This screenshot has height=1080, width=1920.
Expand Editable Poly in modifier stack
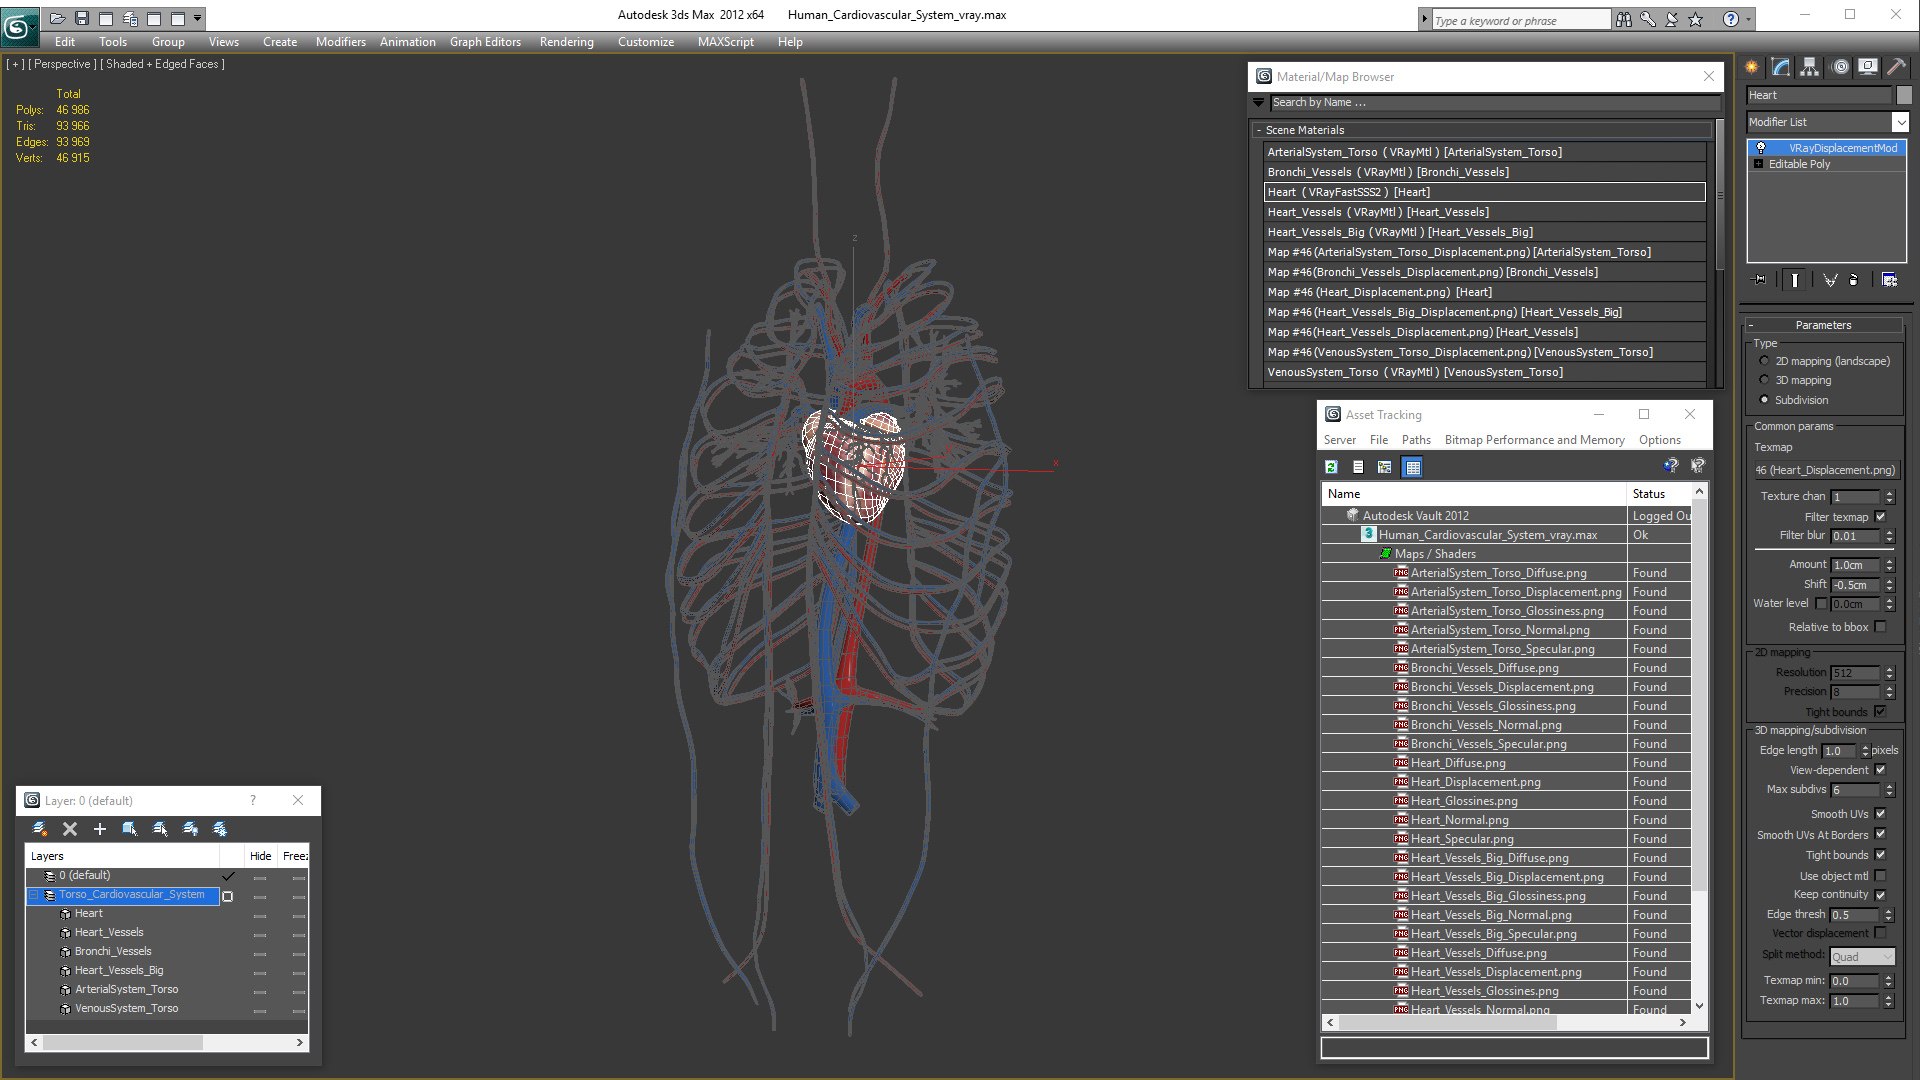1759,164
